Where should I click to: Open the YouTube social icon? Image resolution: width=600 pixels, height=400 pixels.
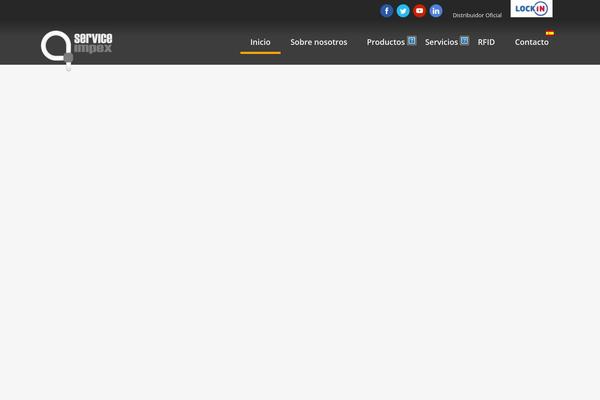pyautogui.click(x=419, y=11)
